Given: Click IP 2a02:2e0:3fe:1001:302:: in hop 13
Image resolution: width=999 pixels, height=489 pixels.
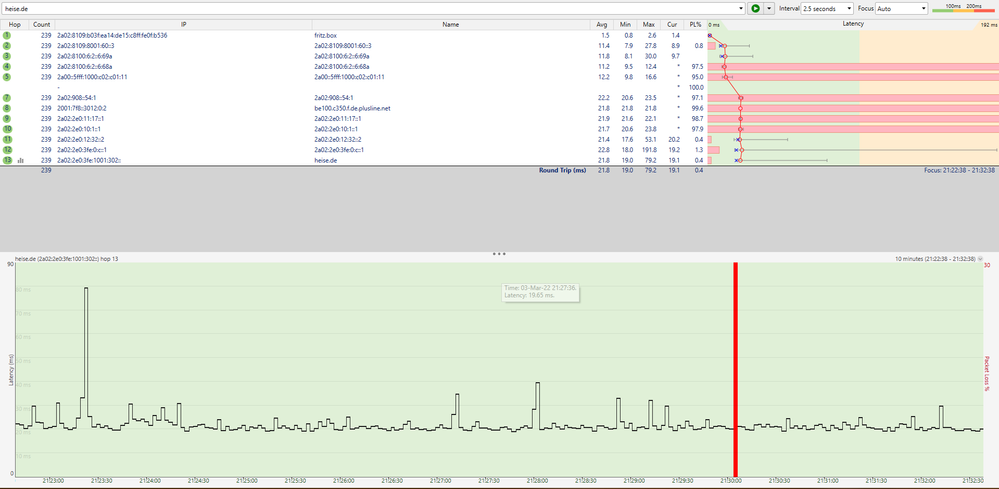Looking at the screenshot, I should pyautogui.click(x=89, y=160).
